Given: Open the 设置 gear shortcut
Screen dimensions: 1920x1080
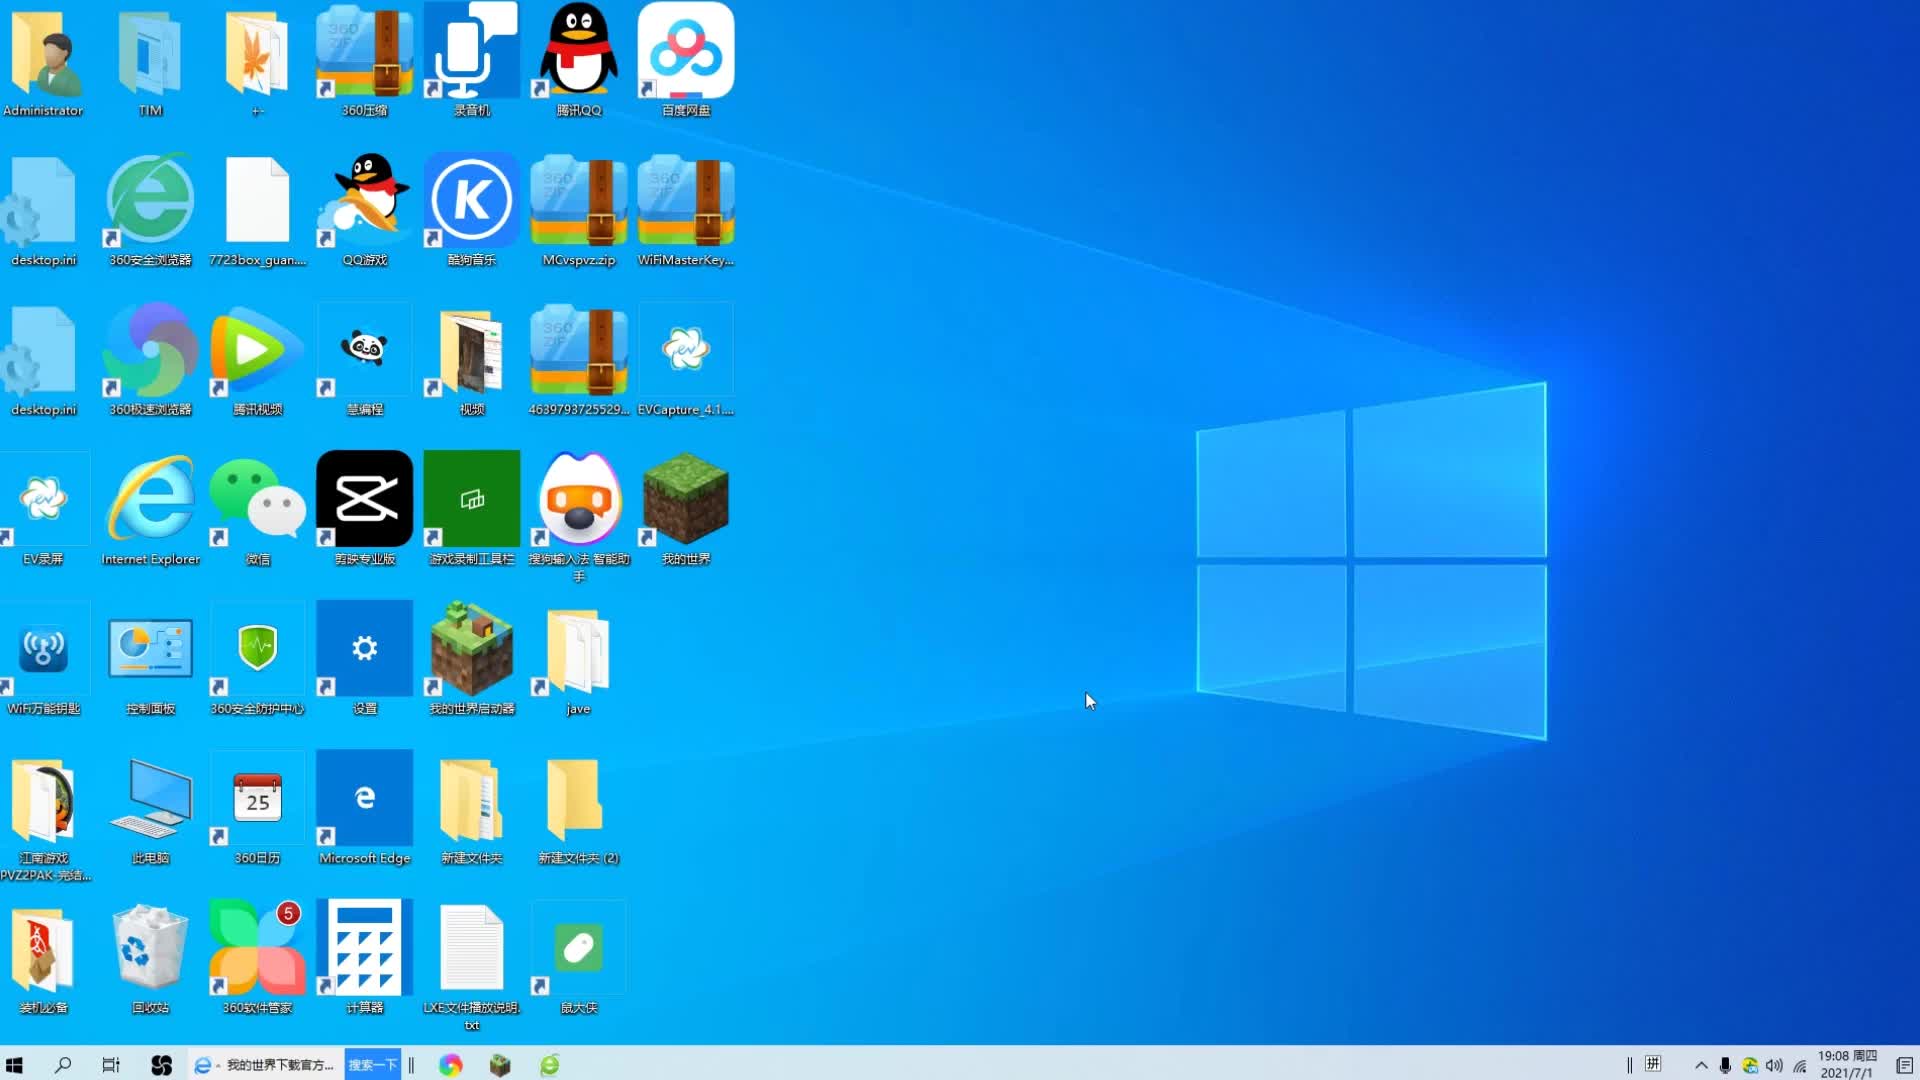Looking at the screenshot, I should click(x=364, y=659).
